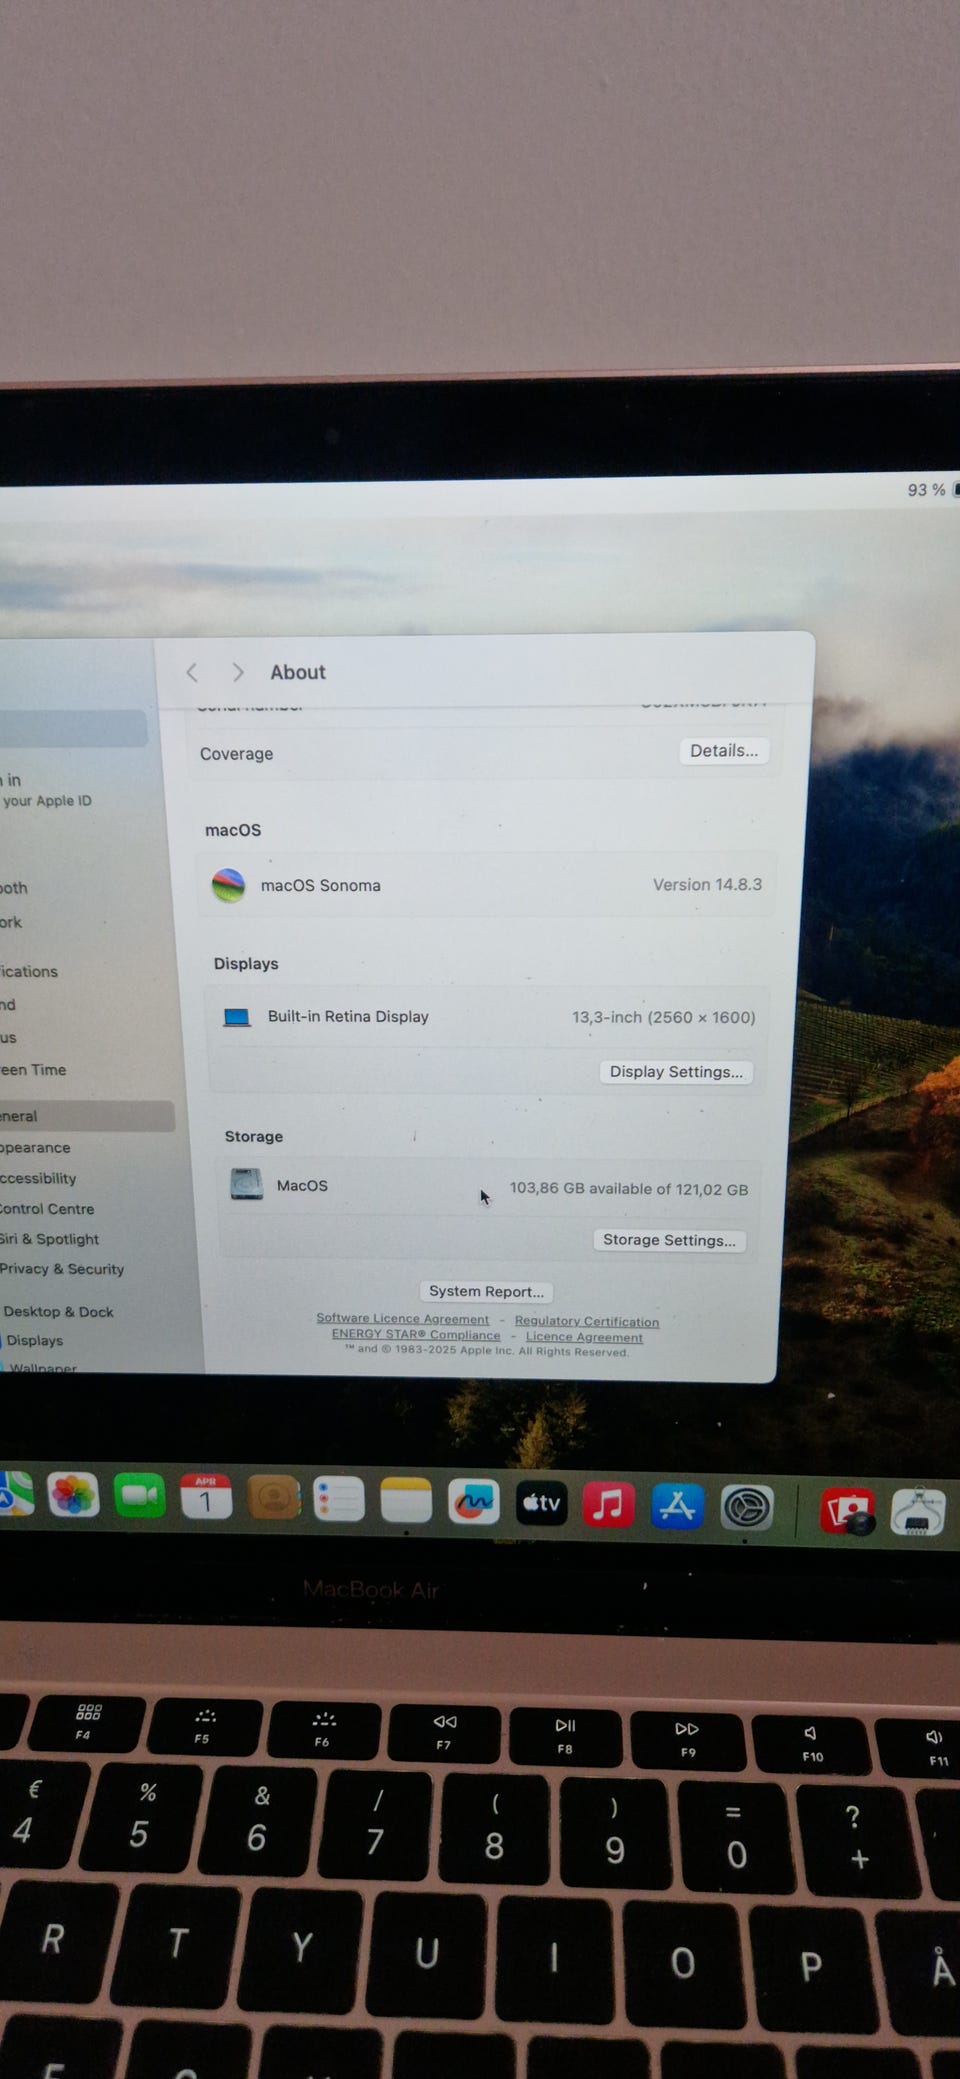Open the System Report
960x2079 pixels.
coord(486,1291)
